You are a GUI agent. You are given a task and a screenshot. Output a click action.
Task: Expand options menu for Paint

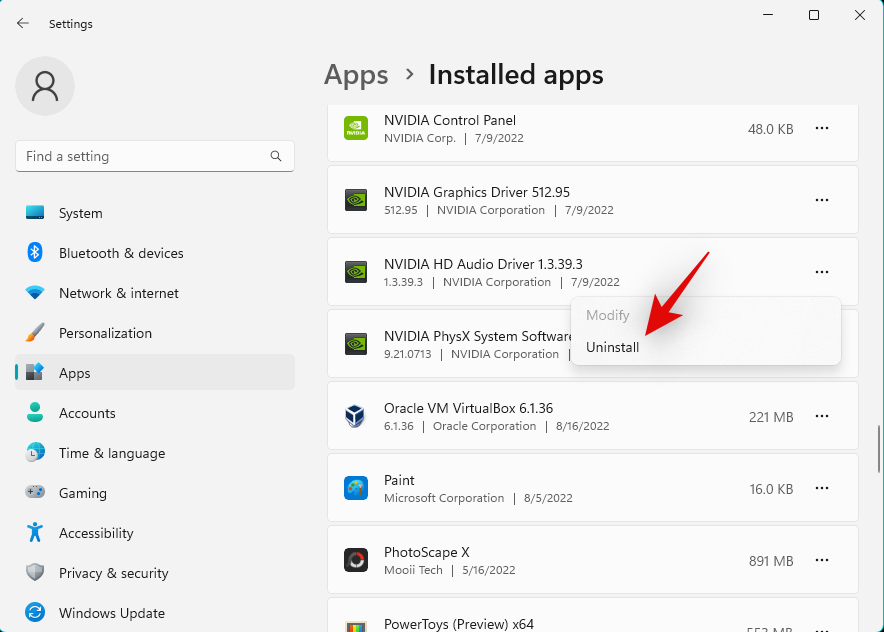coord(822,488)
